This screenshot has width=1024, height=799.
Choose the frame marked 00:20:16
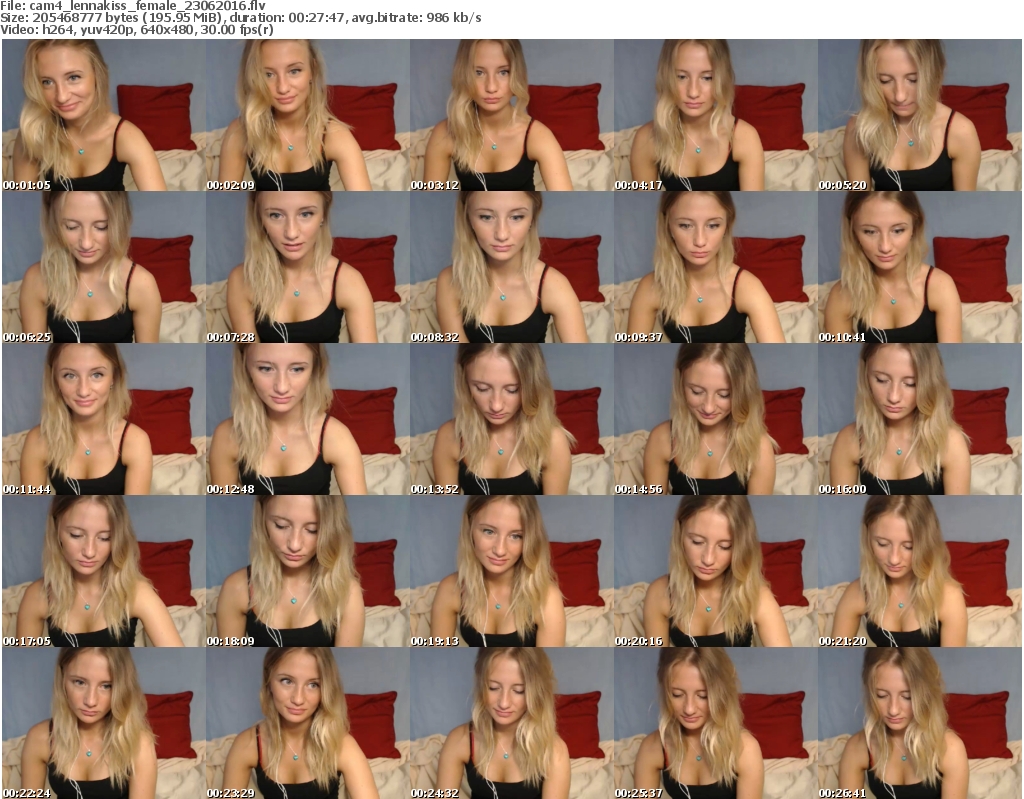(716, 572)
